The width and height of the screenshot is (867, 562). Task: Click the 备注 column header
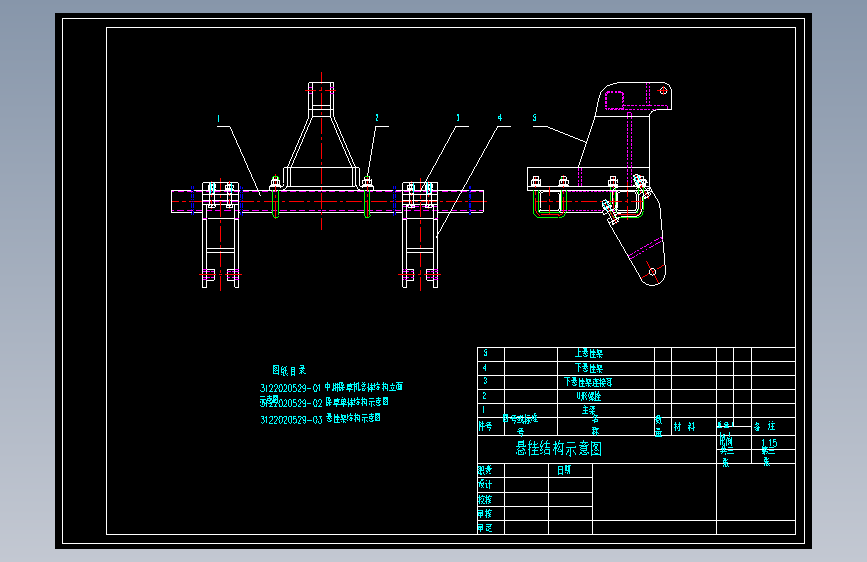765,426
